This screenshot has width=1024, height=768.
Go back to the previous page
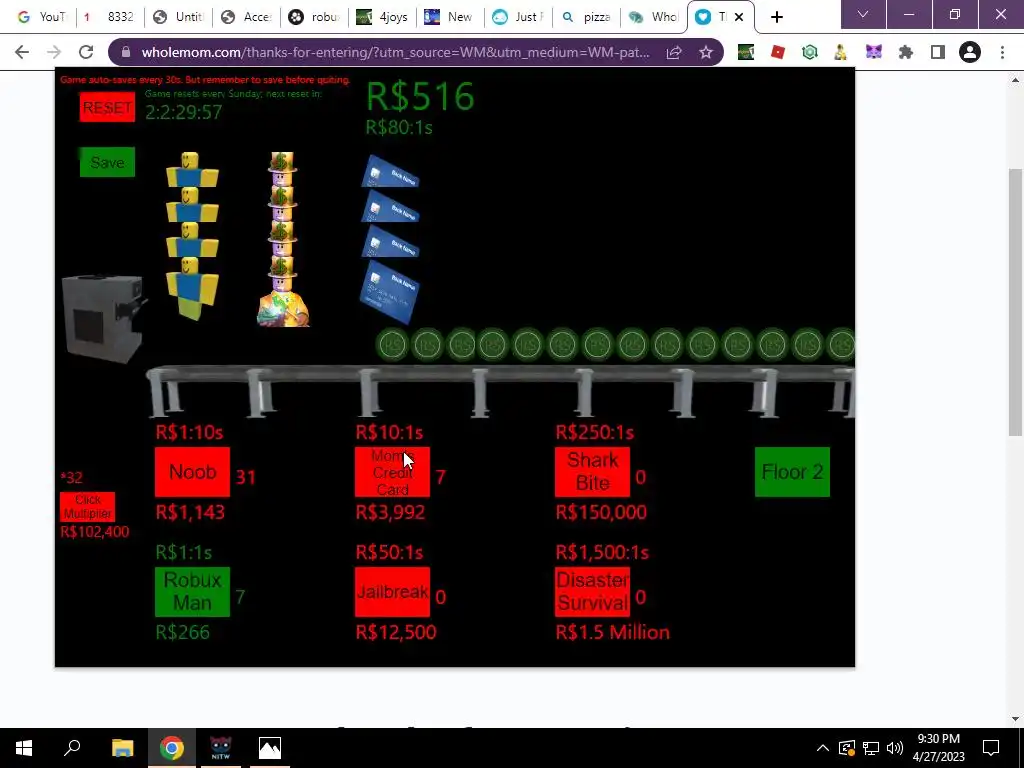pyautogui.click(x=22, y=52)
